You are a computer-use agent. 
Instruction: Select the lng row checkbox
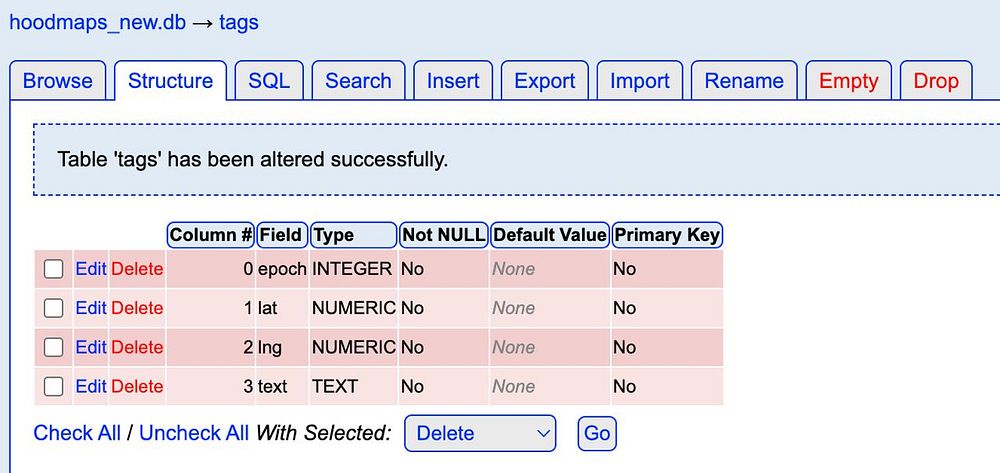pos(54,347)
